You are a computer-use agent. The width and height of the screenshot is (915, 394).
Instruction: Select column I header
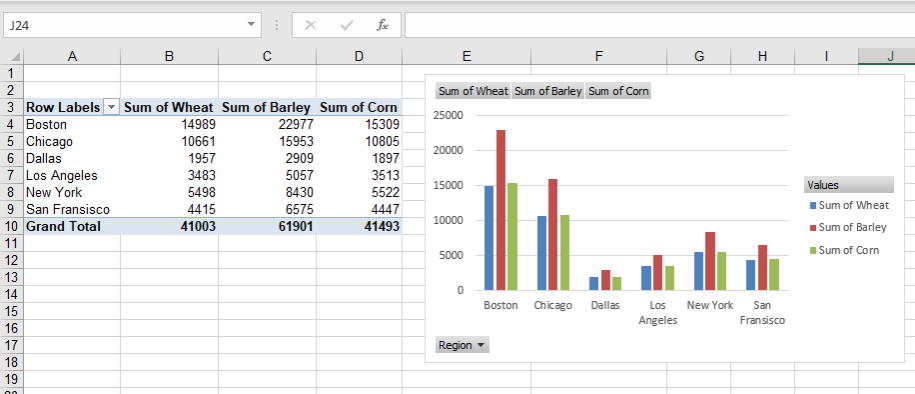826,56
